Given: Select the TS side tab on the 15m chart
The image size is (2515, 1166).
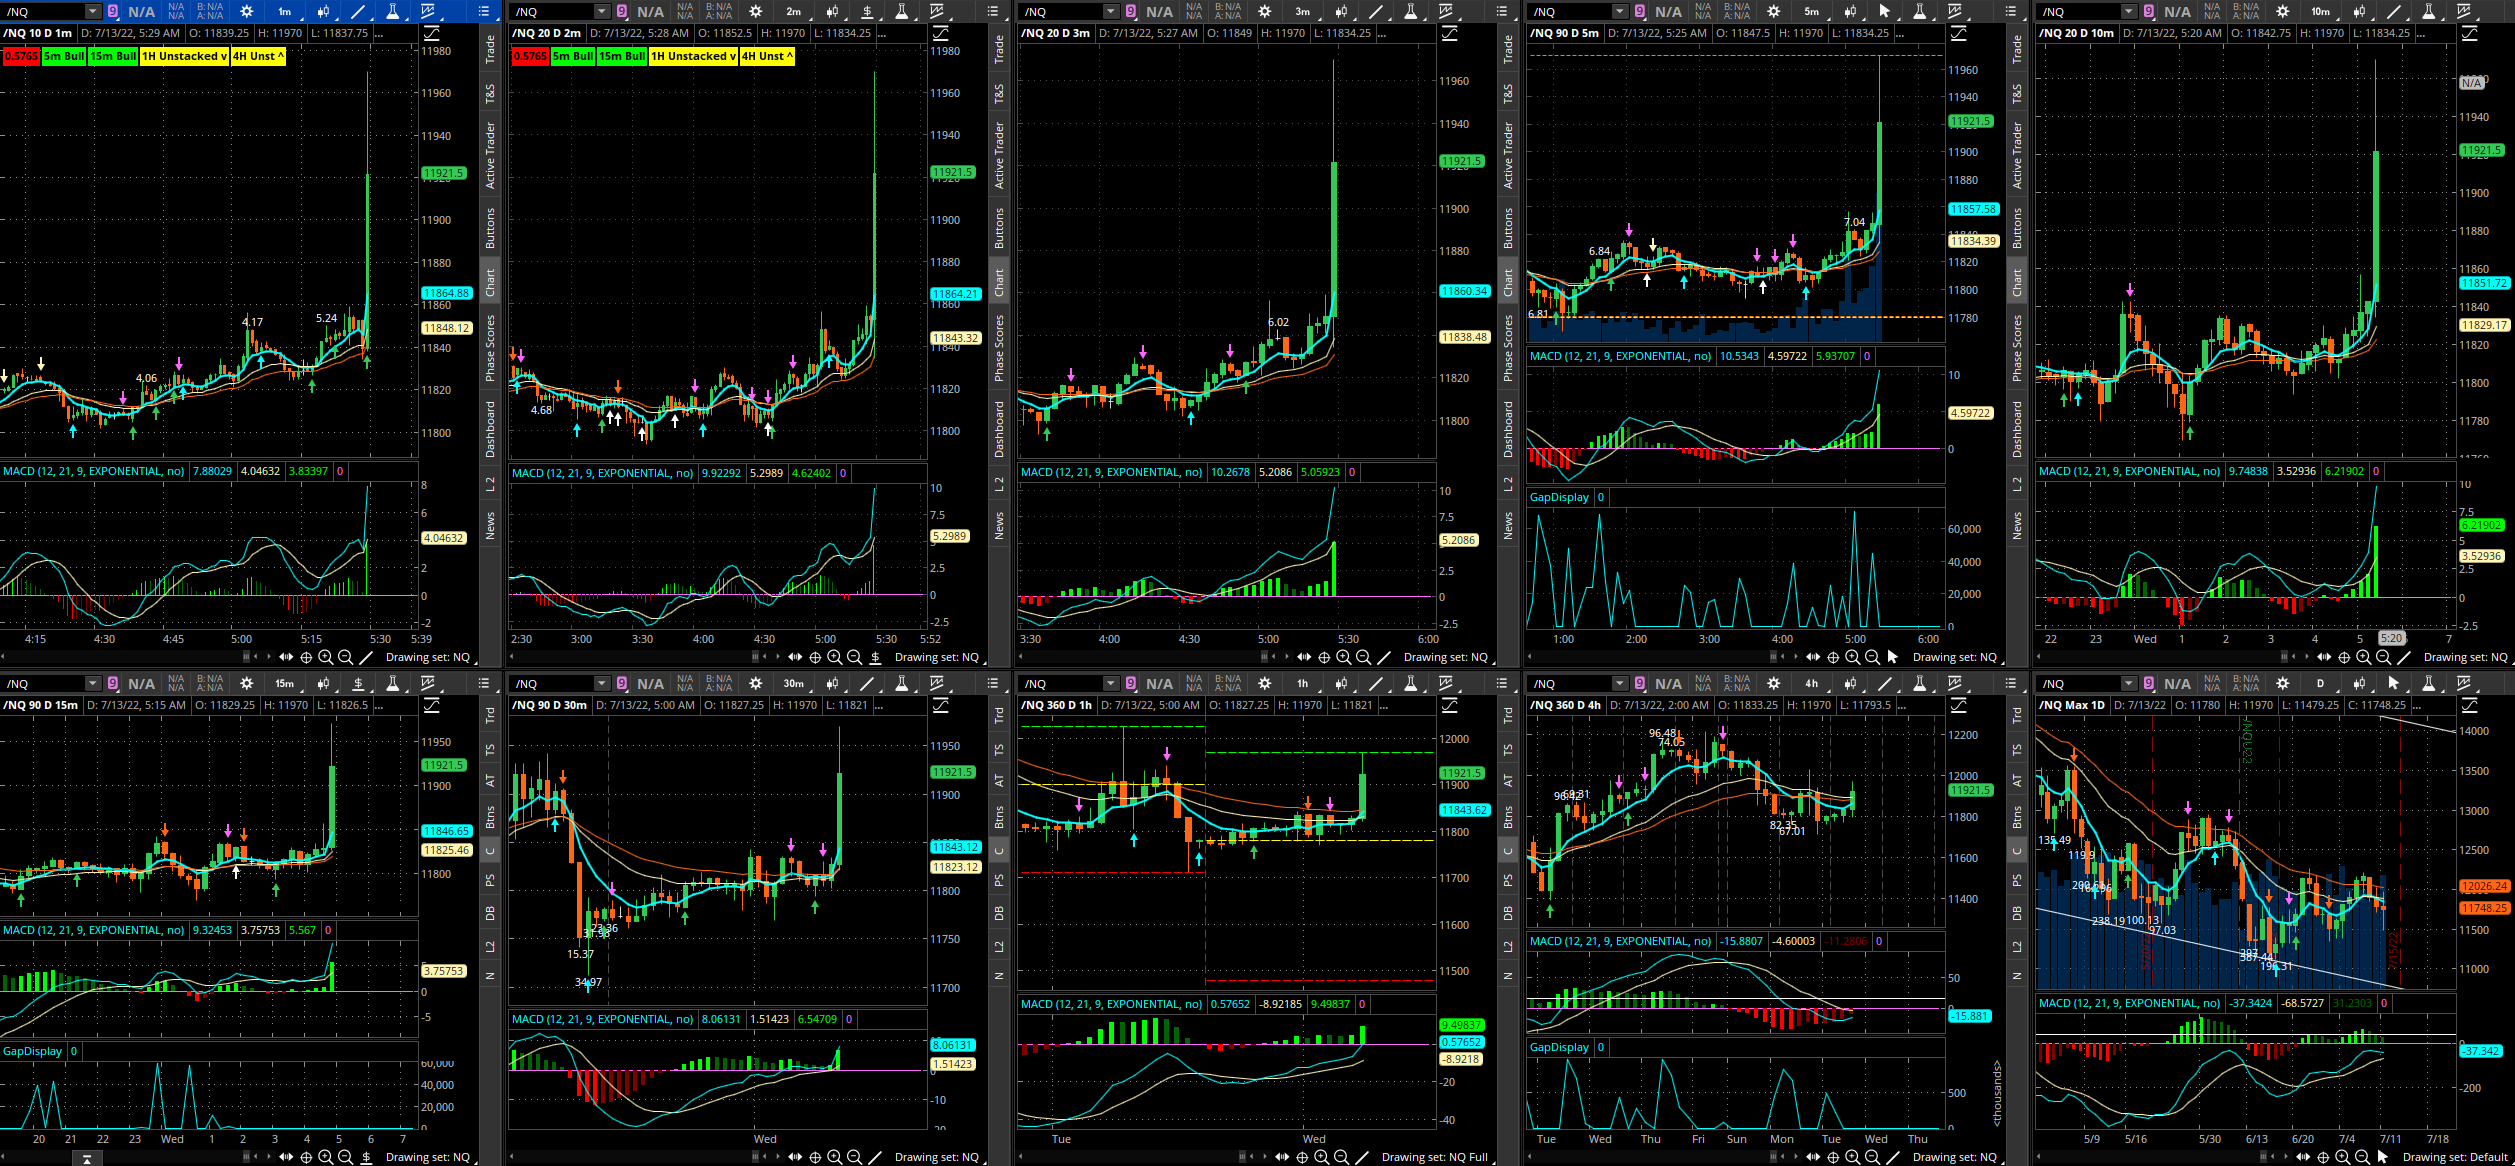Looking at the screenshot, I should (x=490, y=749).
